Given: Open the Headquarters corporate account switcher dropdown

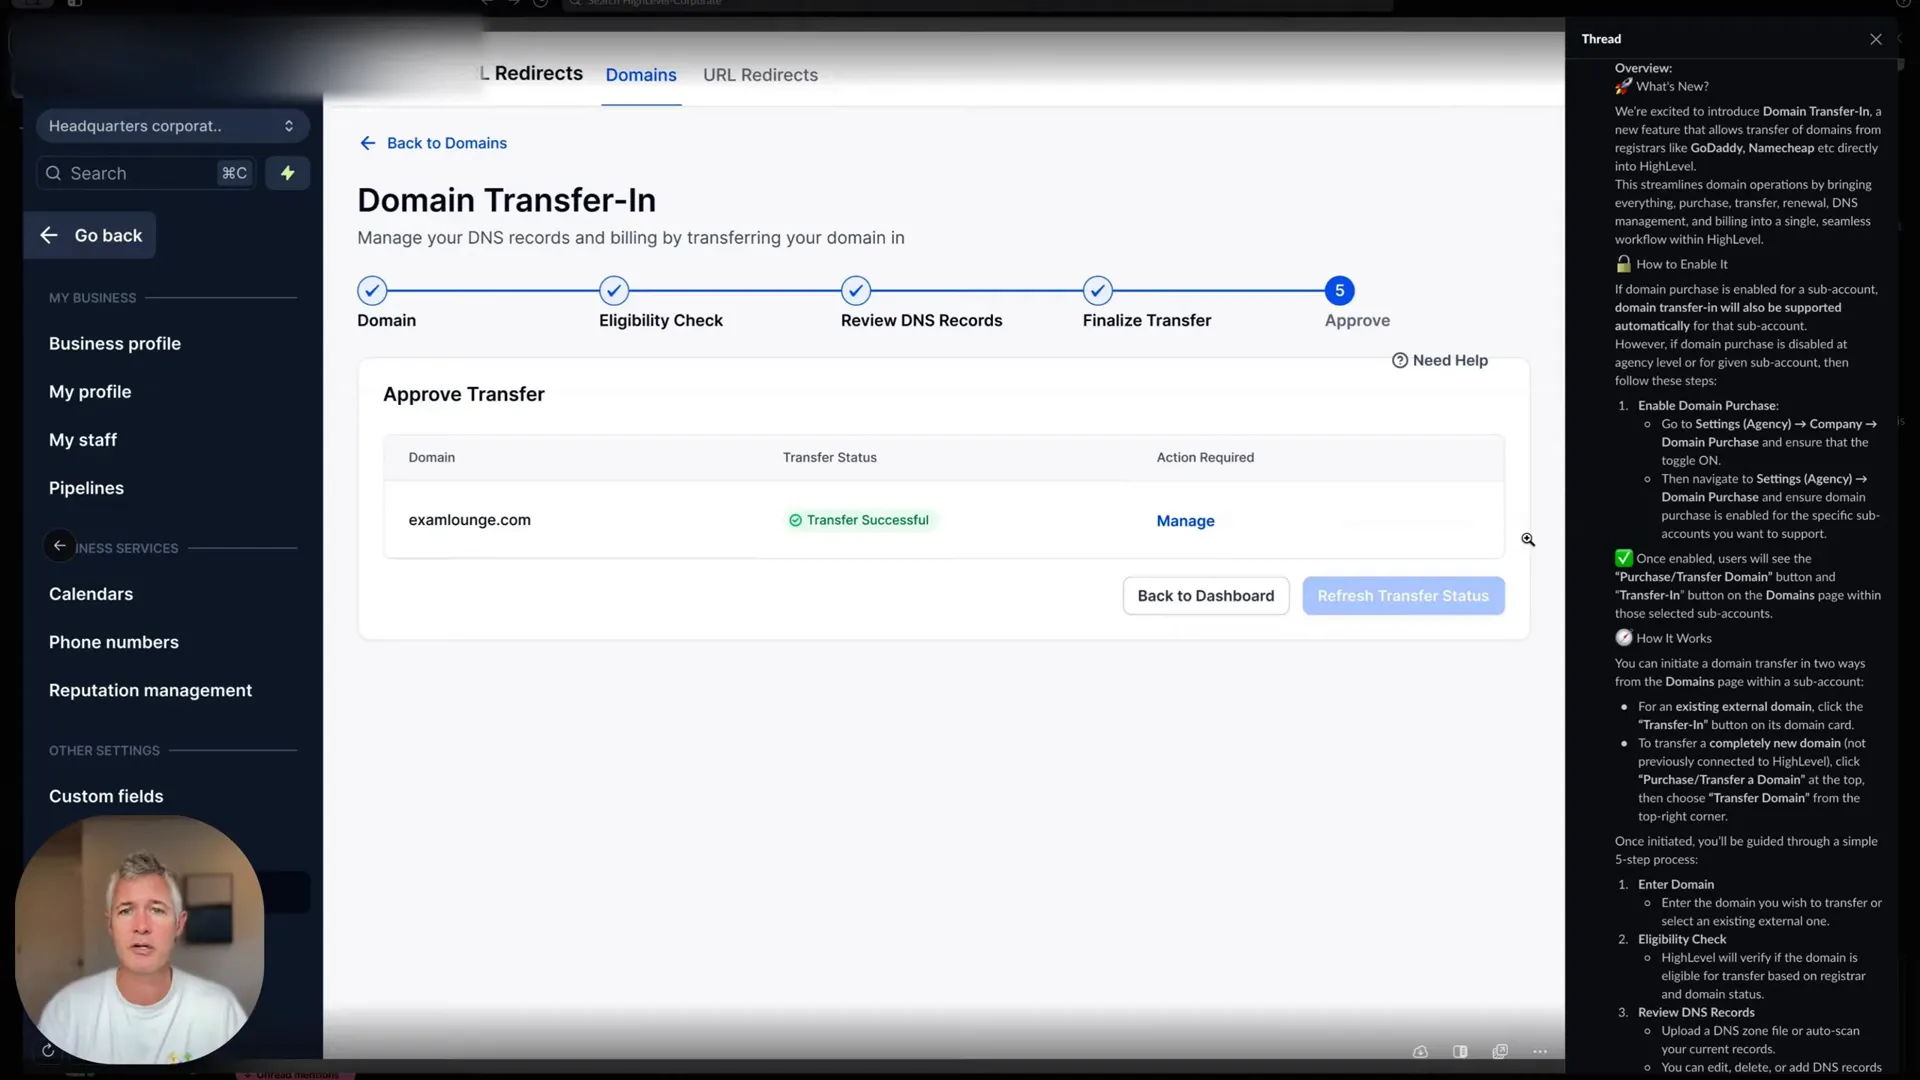Looking at the screenshot, I should tap(172, 126).
